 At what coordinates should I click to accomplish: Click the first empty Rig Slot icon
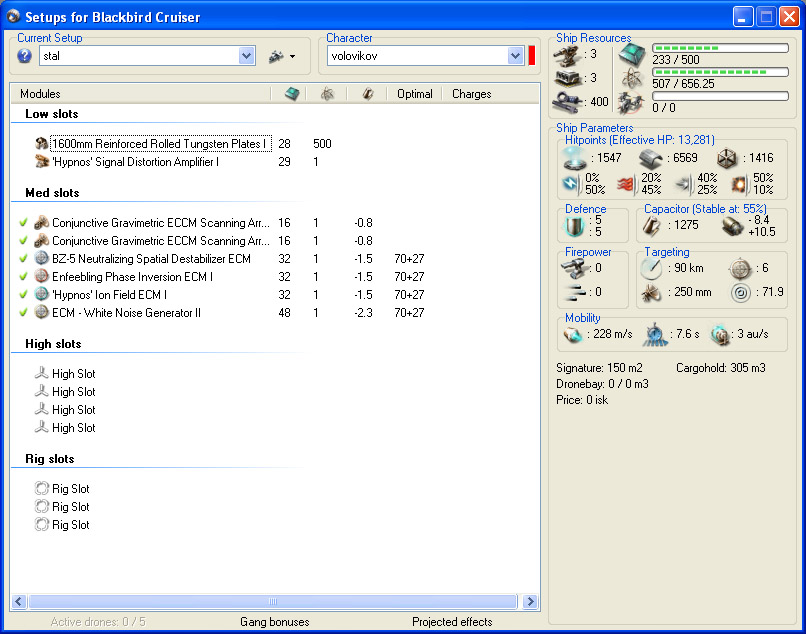(x=41, y=489)
